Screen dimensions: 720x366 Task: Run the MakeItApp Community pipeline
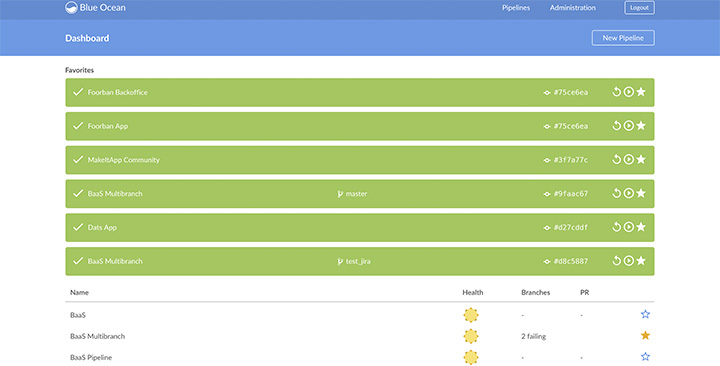pos(629,159)
